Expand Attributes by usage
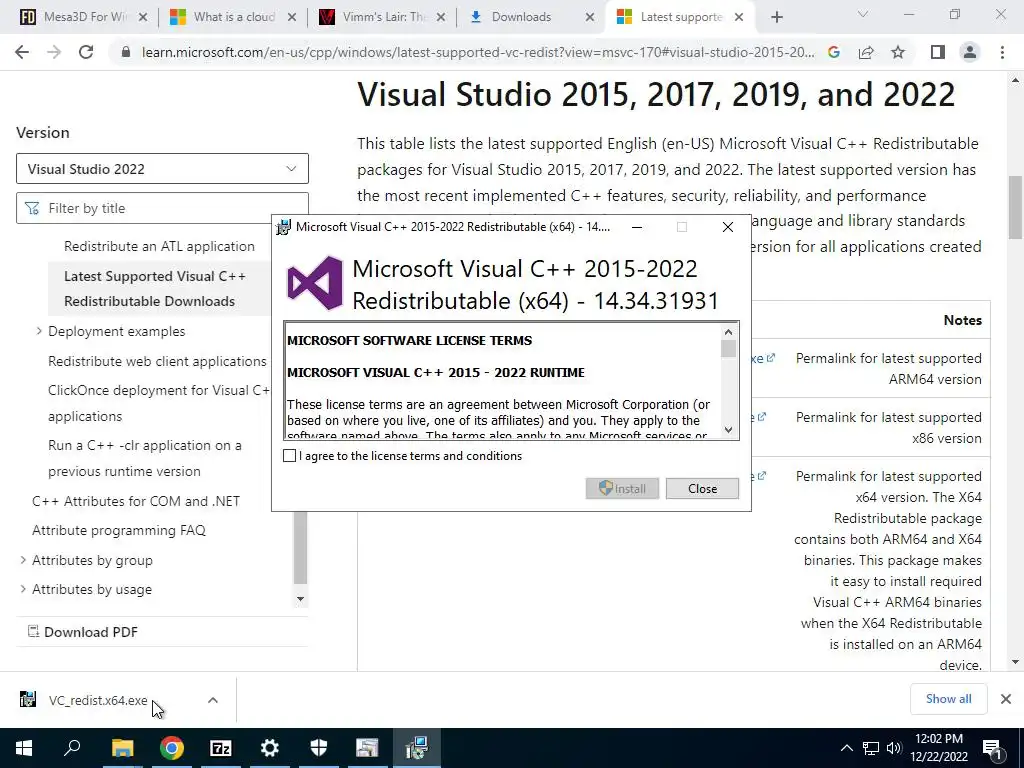 pos(23,589)
